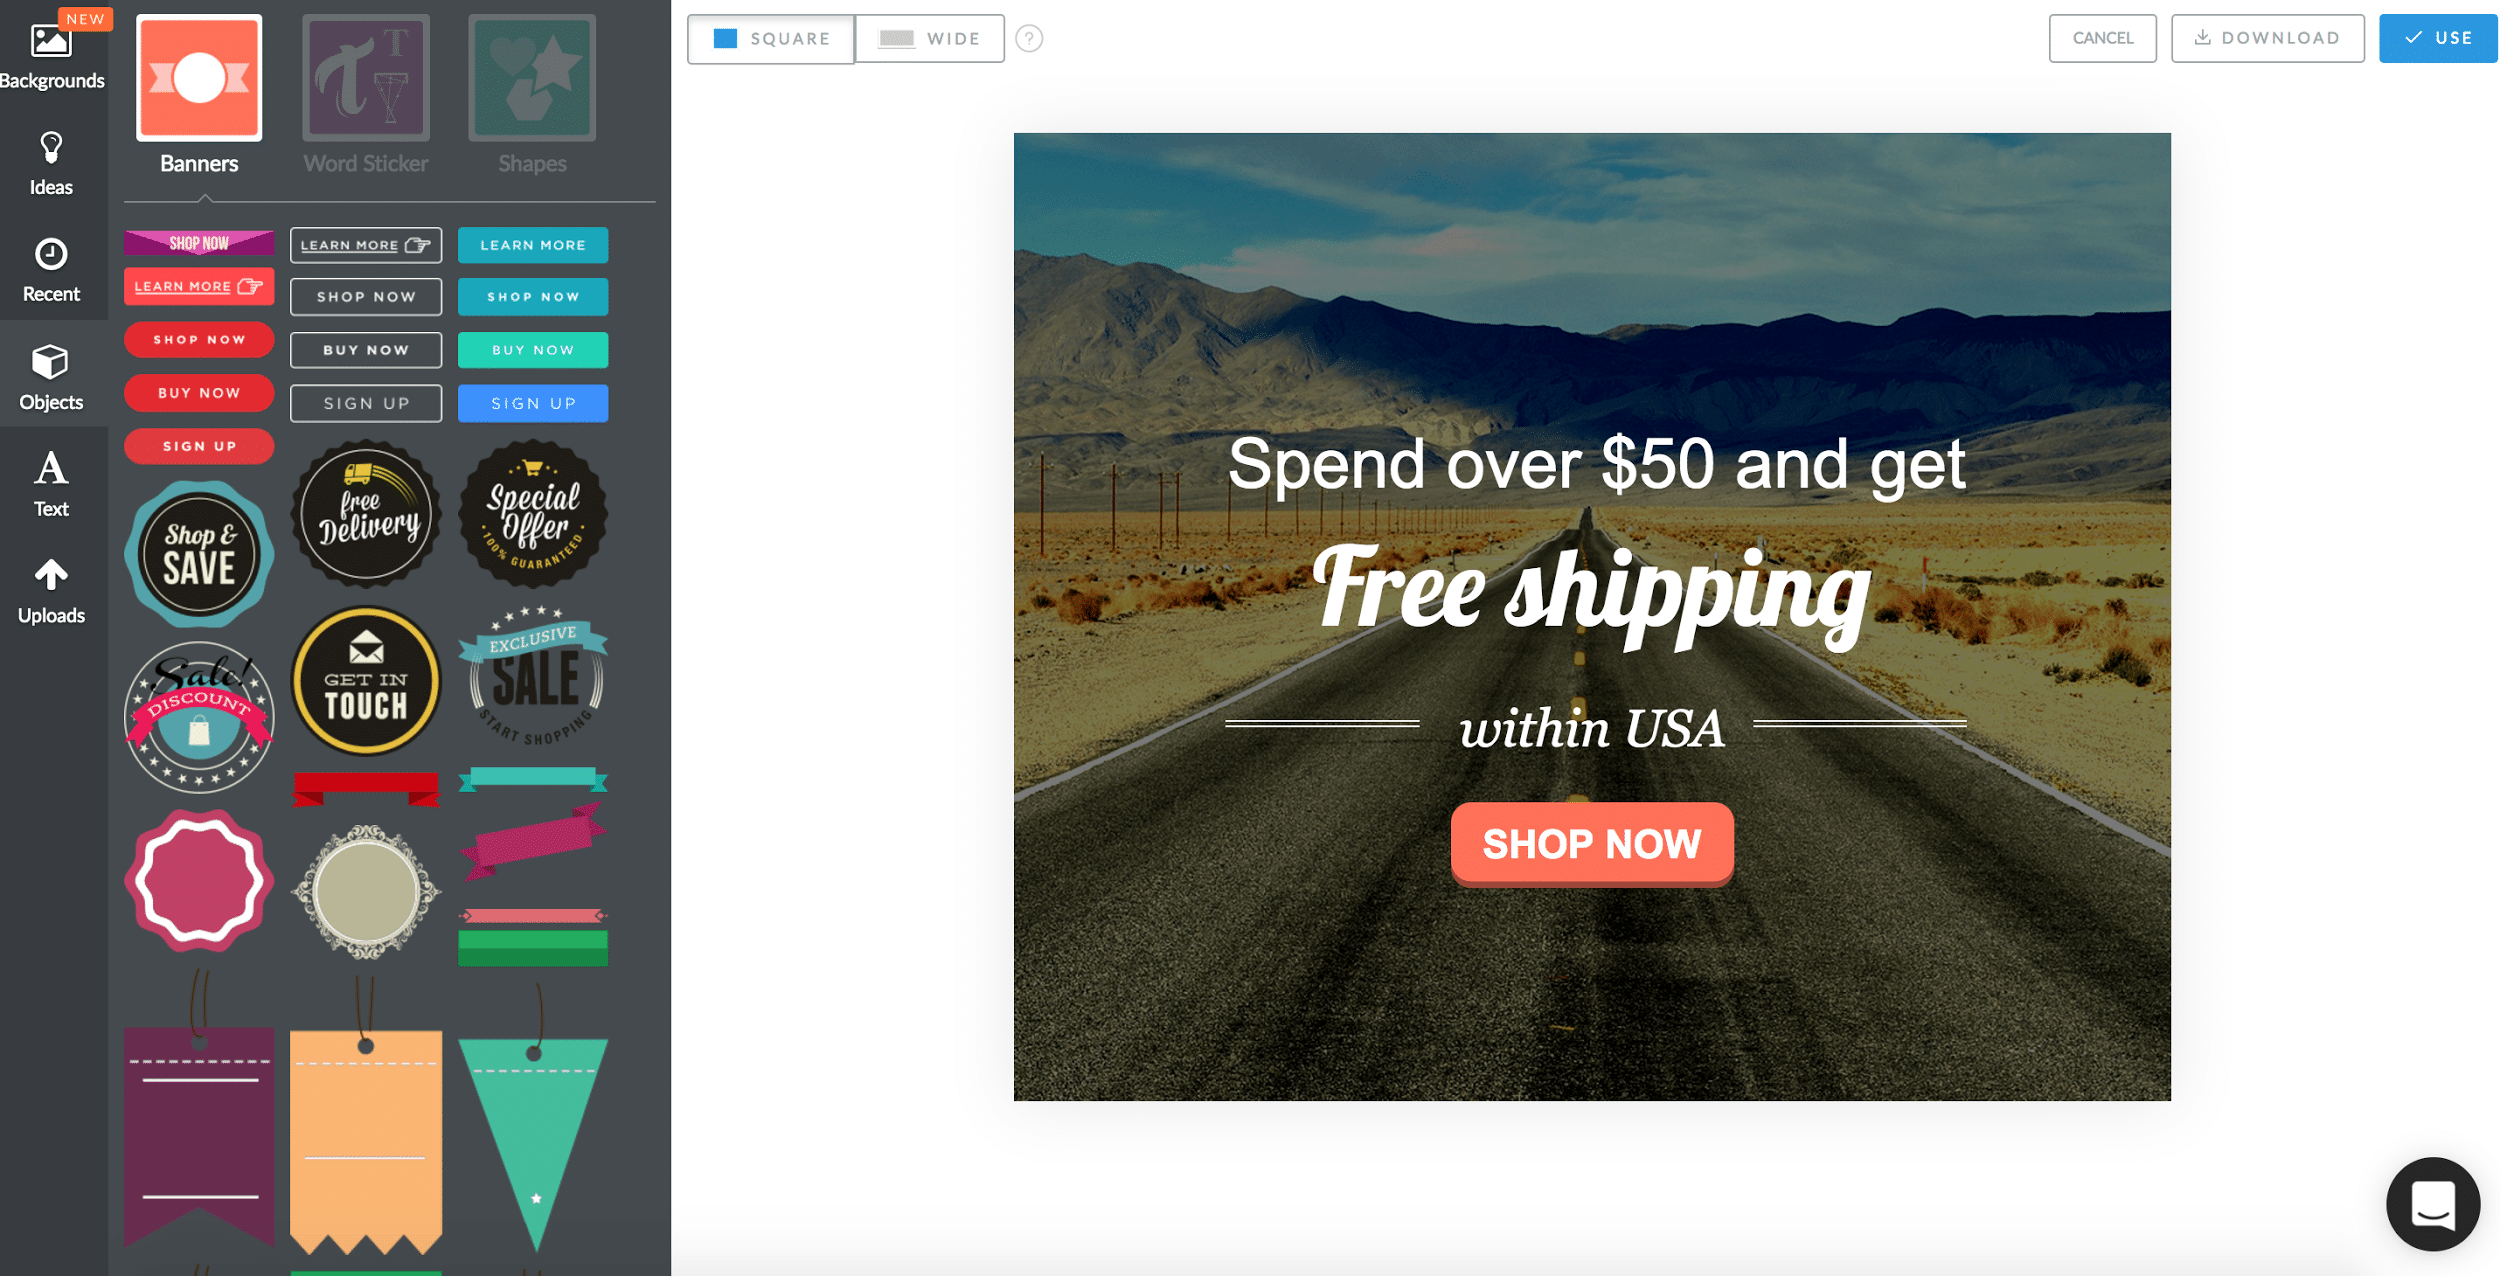
Task: Click the DOWNLOAD button
Action: coord(2267,37)
